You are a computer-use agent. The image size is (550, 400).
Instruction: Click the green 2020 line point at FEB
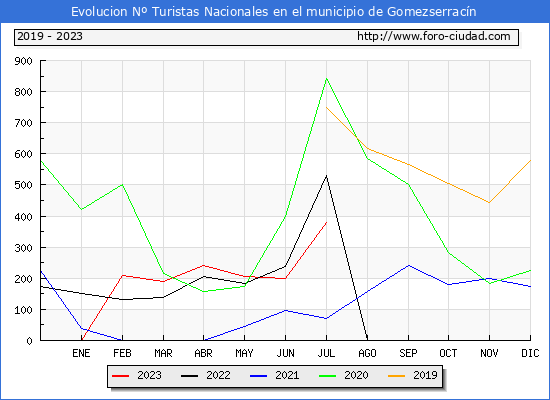tap(122, 185)
